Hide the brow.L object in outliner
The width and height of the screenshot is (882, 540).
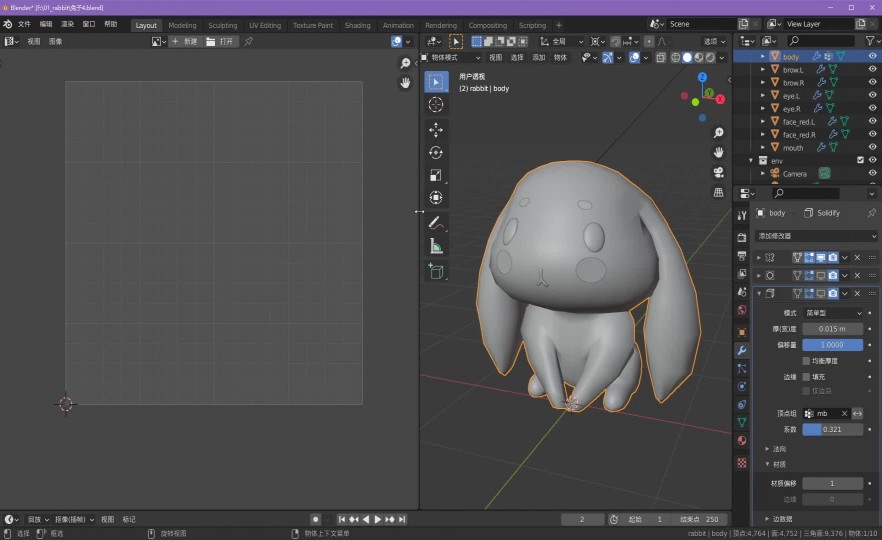point(872,69)
